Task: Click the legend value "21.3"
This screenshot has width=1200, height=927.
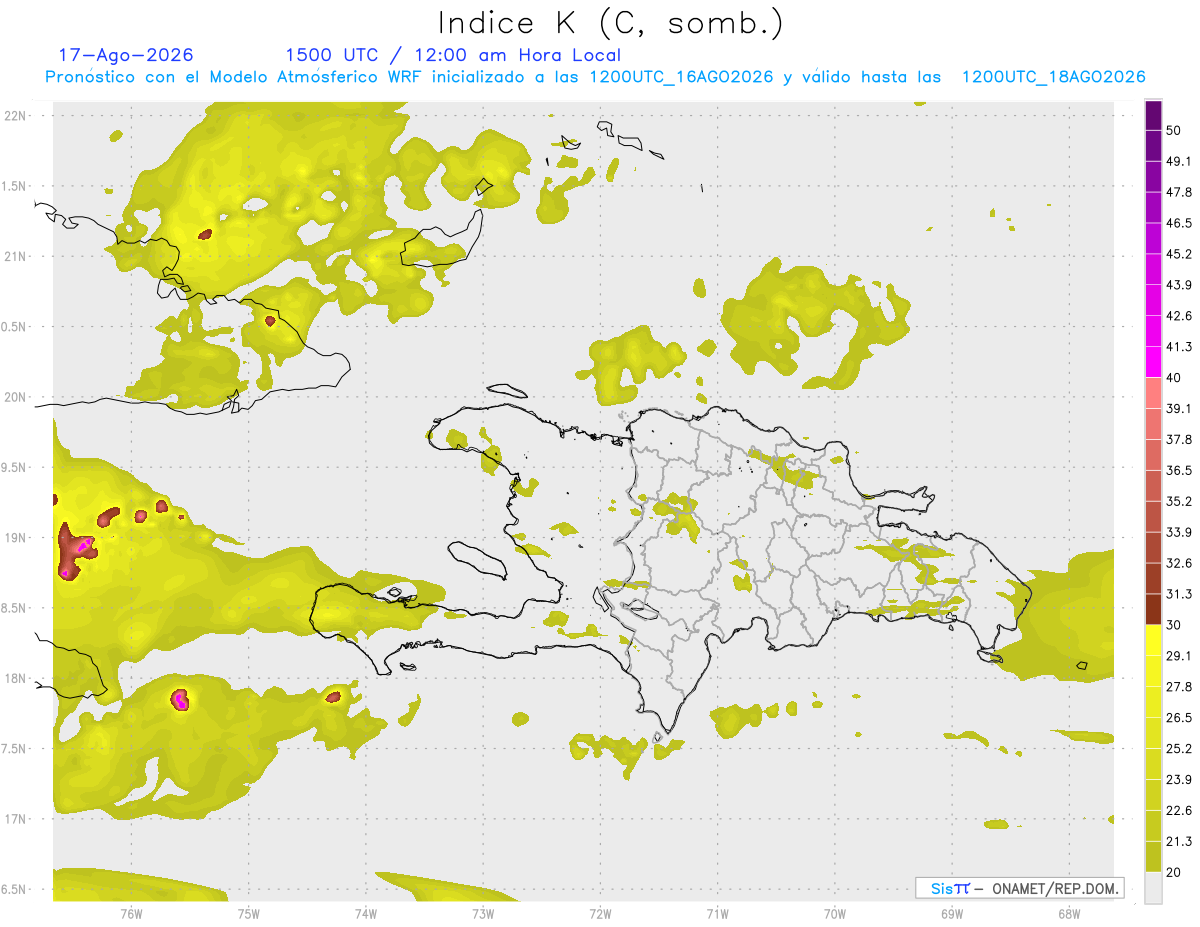Action: tap(1179, 841)
